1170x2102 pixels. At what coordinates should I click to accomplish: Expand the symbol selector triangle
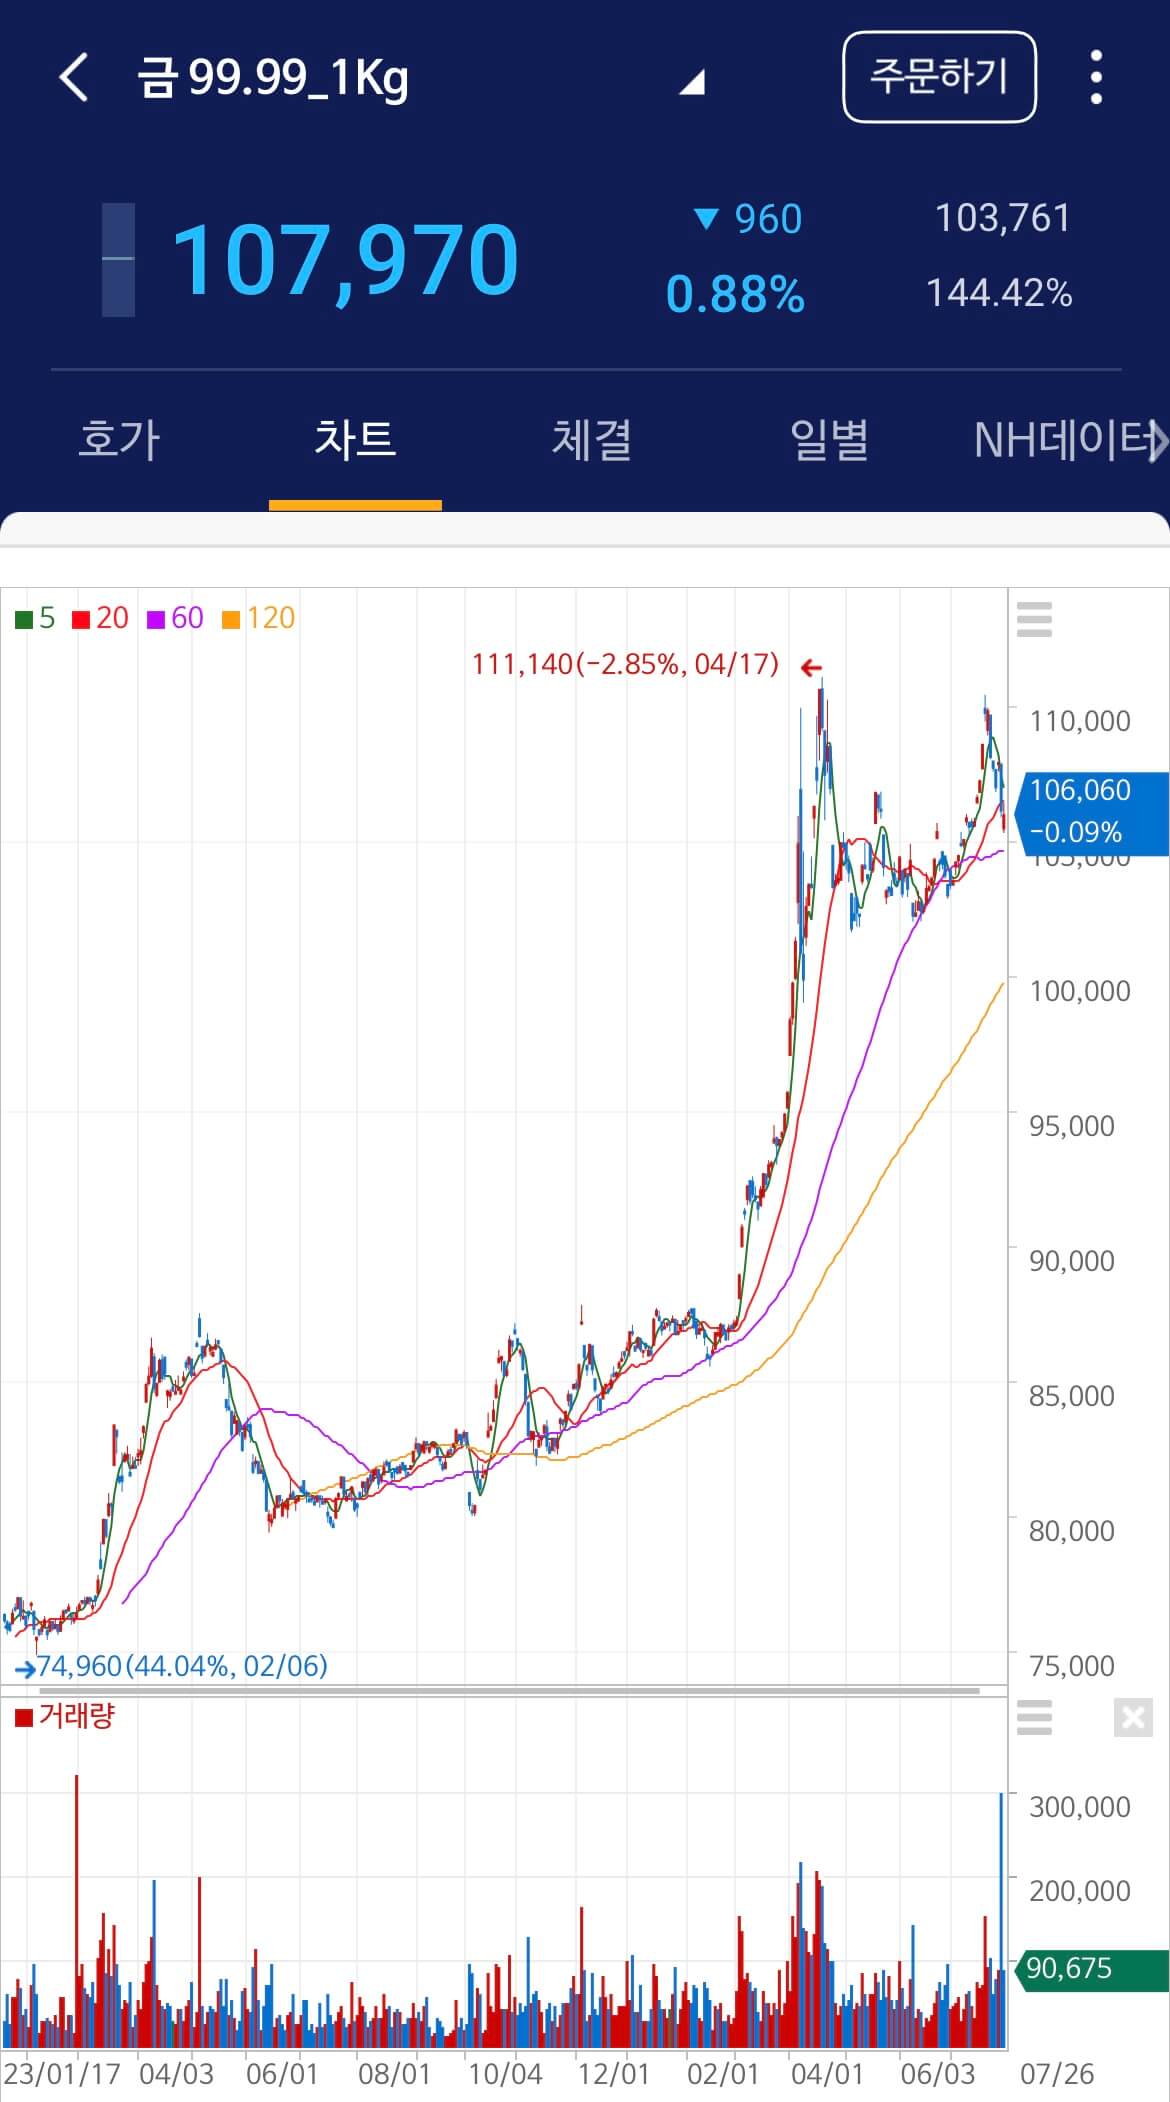[692, 81]
